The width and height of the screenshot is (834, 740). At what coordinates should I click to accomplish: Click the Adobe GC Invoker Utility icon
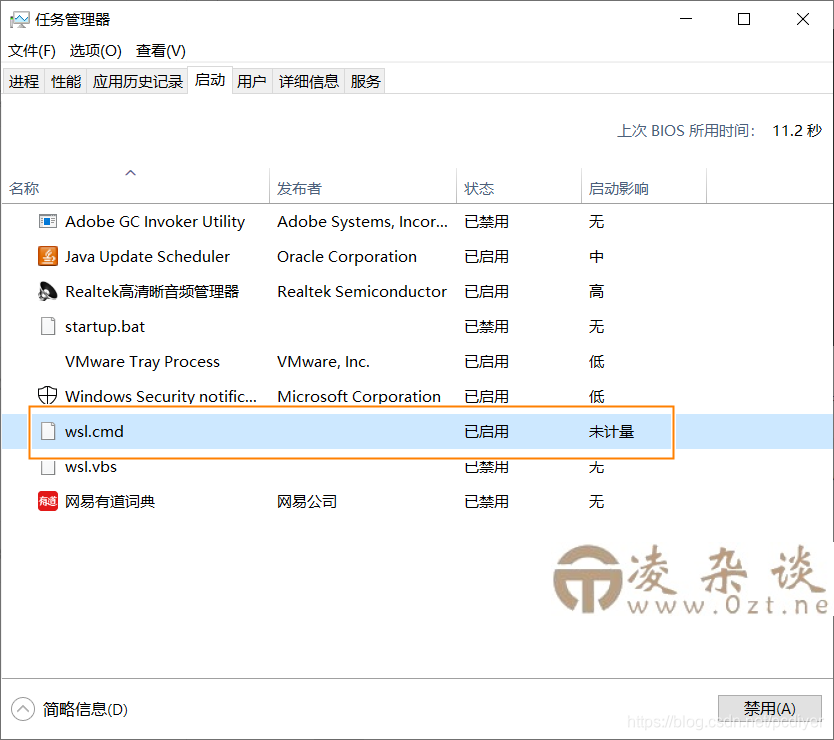pyautogui.click(x=48, y=221)
